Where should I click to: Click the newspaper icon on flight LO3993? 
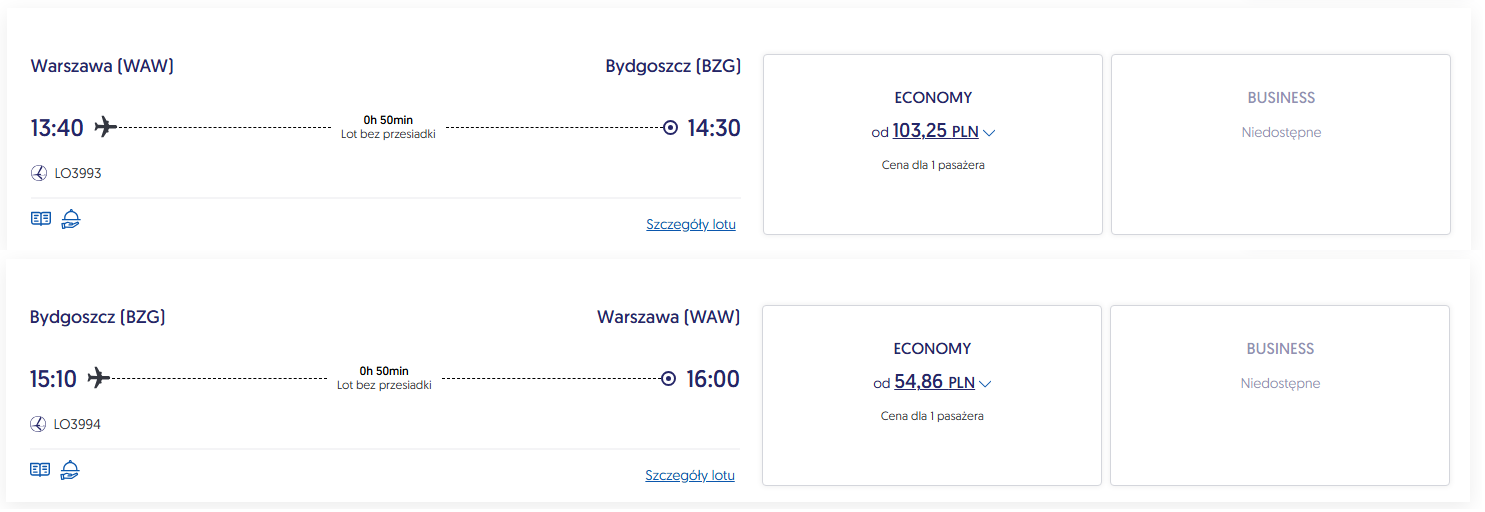click(x=40, y=219)
